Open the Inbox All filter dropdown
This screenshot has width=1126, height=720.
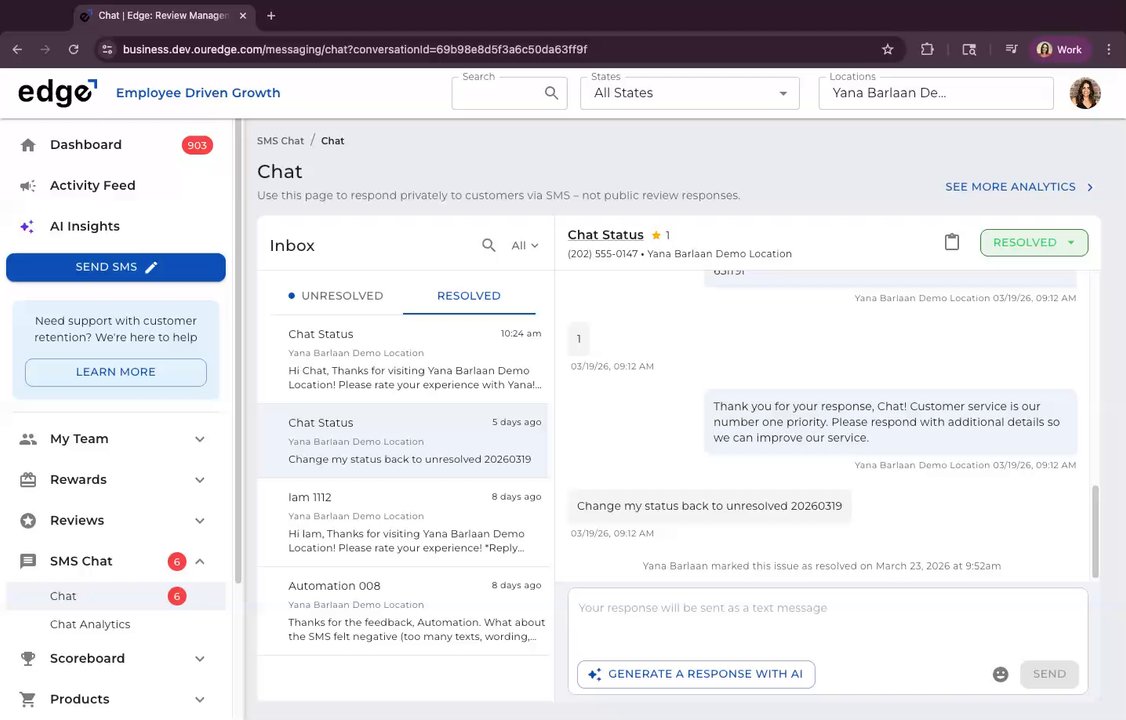525,245
